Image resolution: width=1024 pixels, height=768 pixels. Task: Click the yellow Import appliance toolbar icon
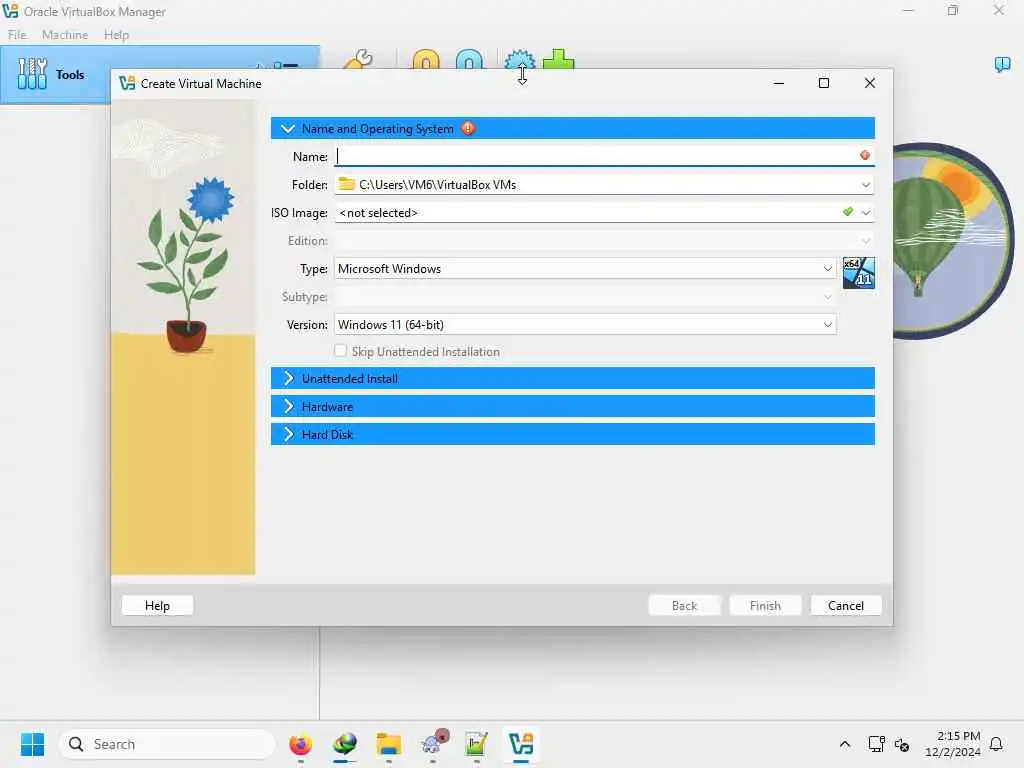[426, 59]
